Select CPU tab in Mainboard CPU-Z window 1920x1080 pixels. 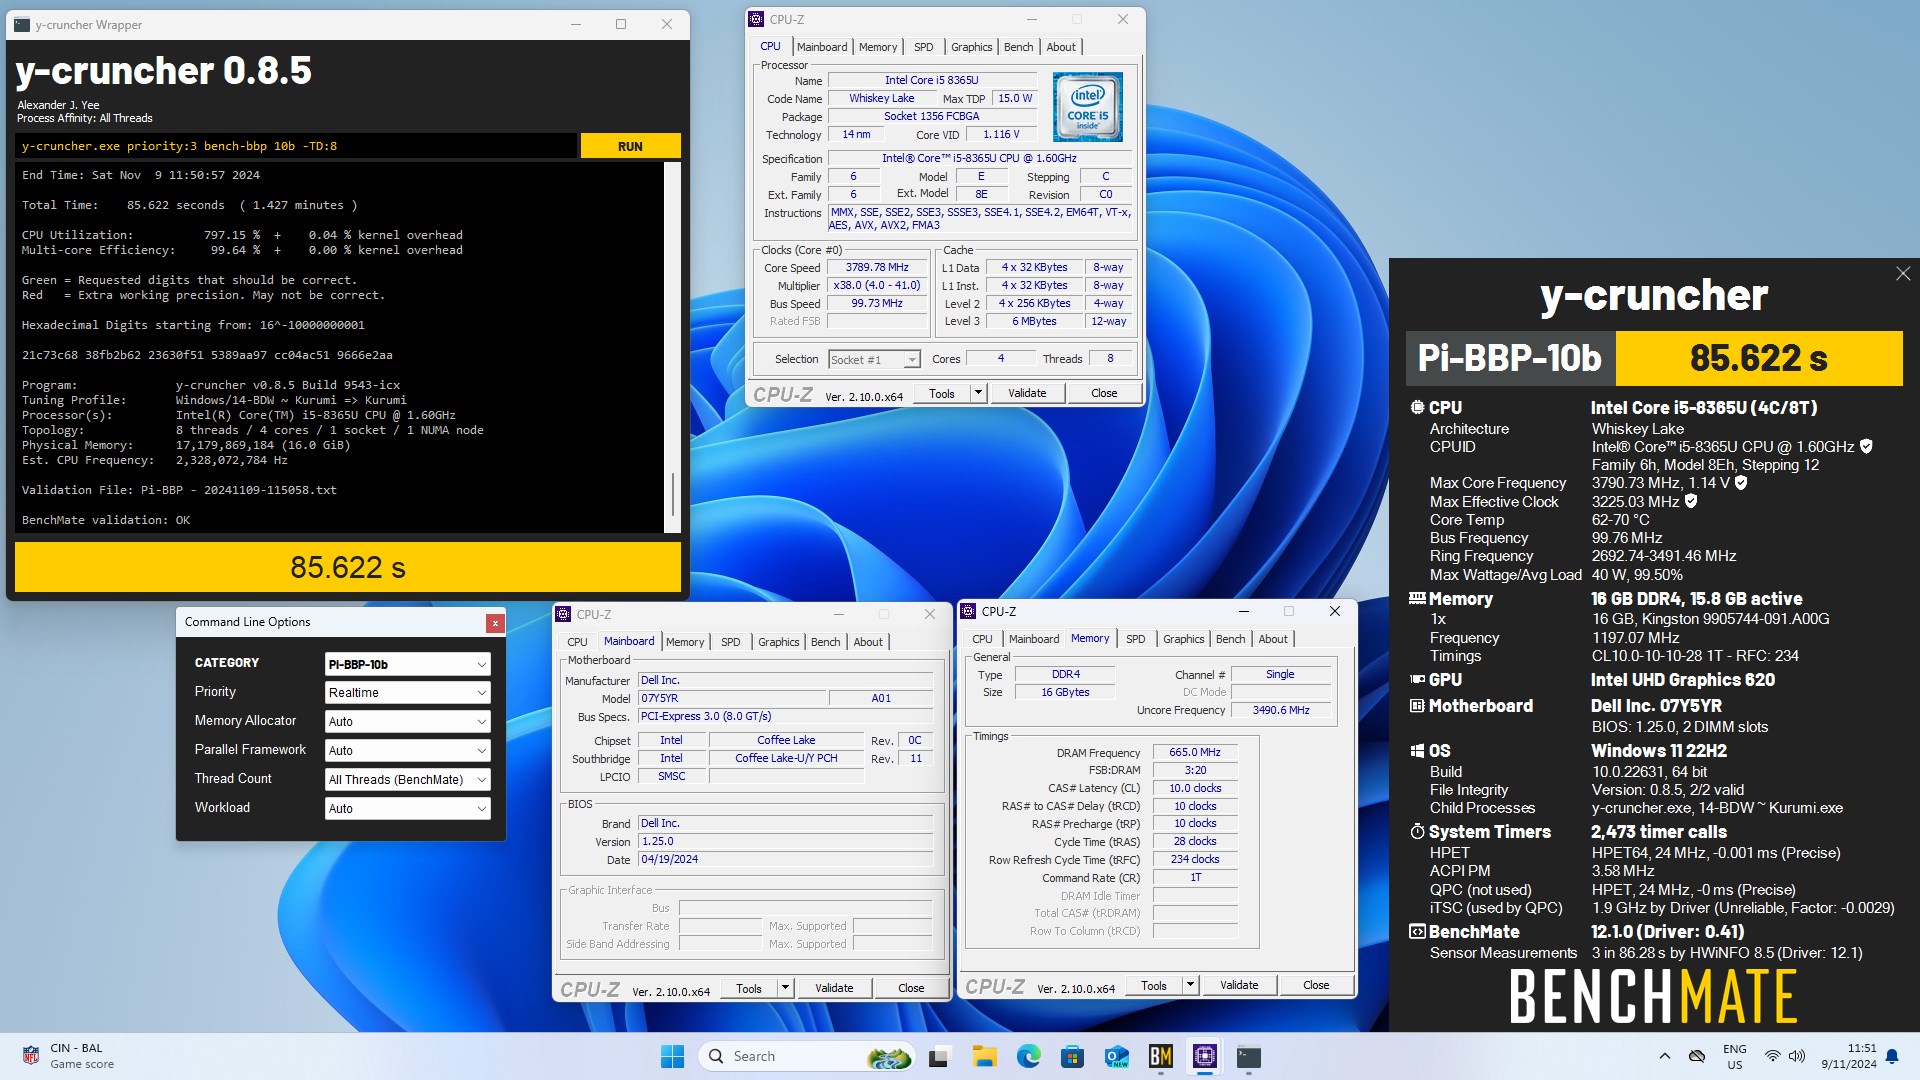coord(577,642)
